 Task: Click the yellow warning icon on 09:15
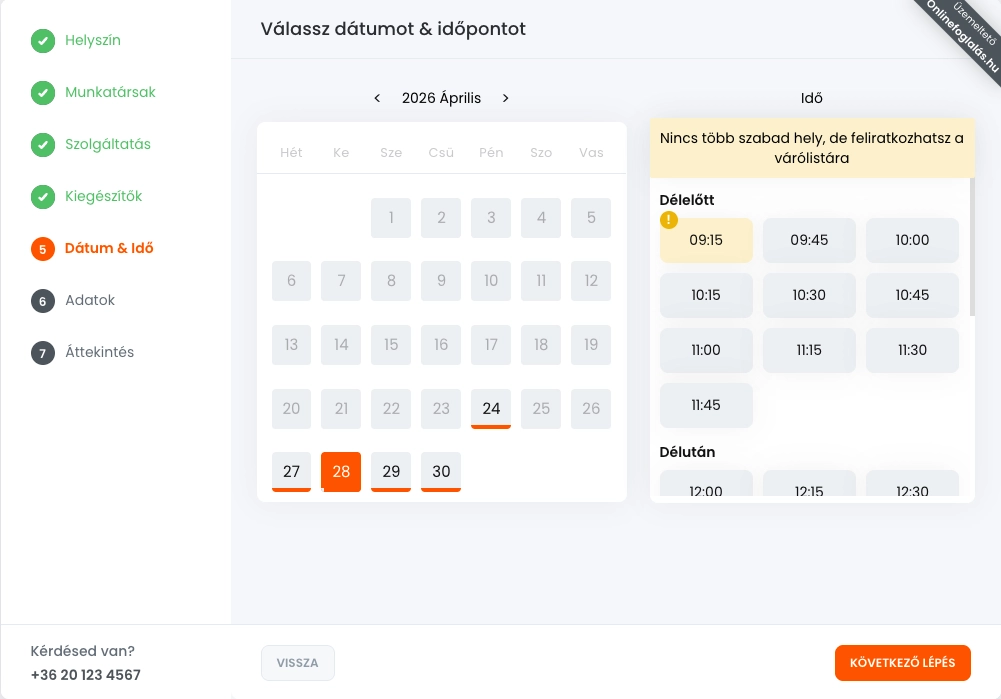669,220
